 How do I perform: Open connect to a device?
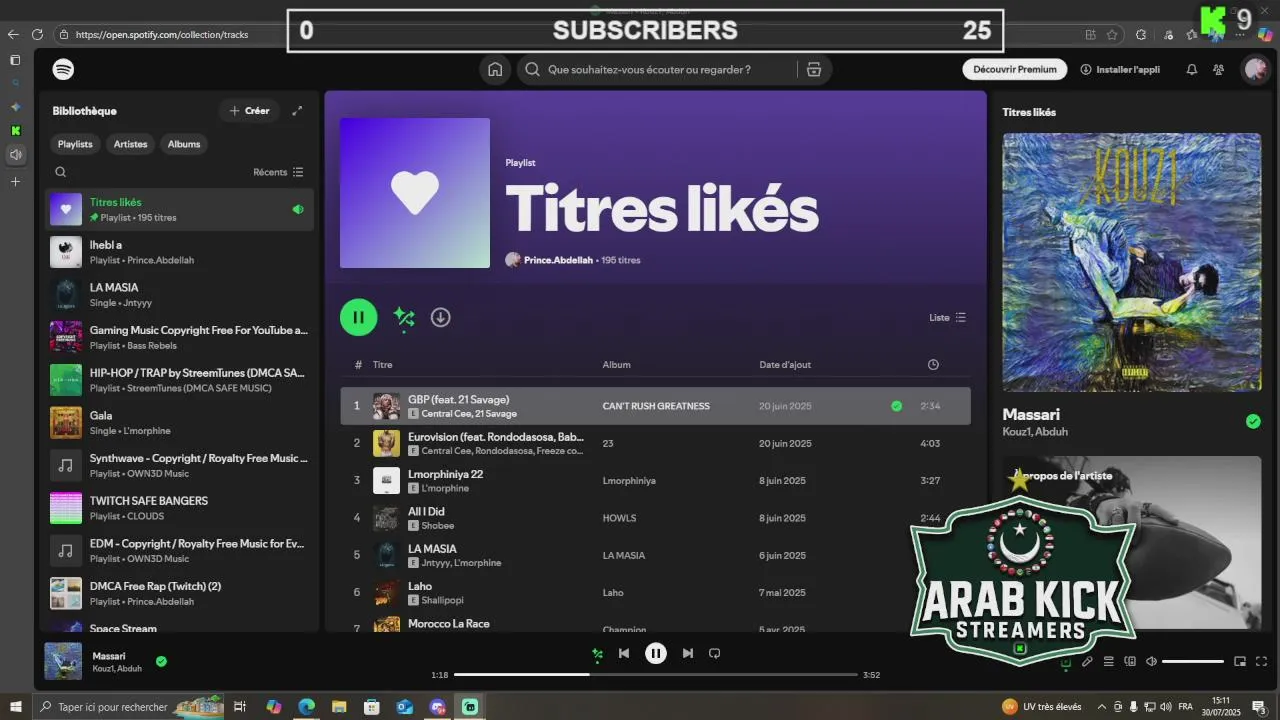(1130, 661)
